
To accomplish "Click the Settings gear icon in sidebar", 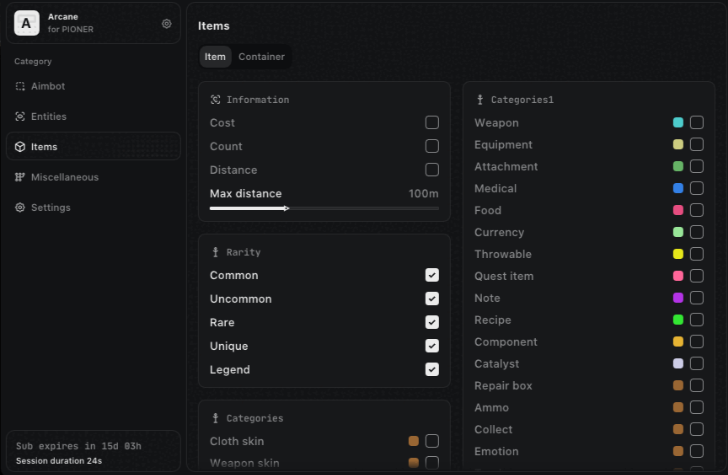I will pos(20,208).
